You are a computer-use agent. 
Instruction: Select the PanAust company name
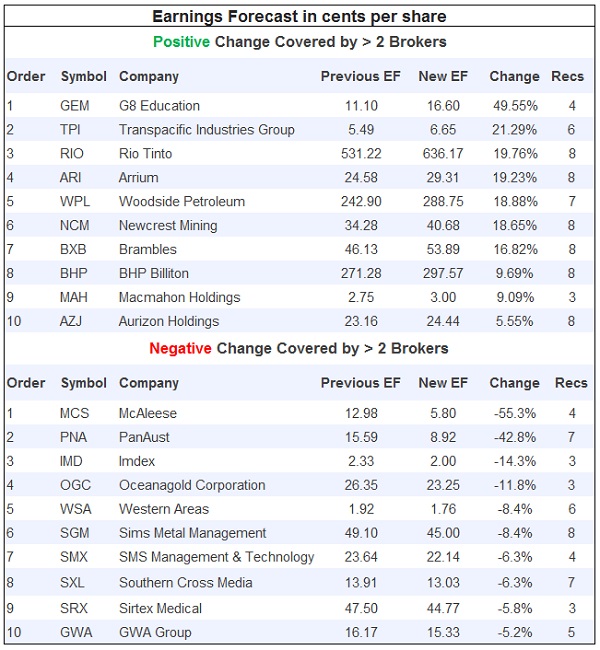click(x=144, y=436)
